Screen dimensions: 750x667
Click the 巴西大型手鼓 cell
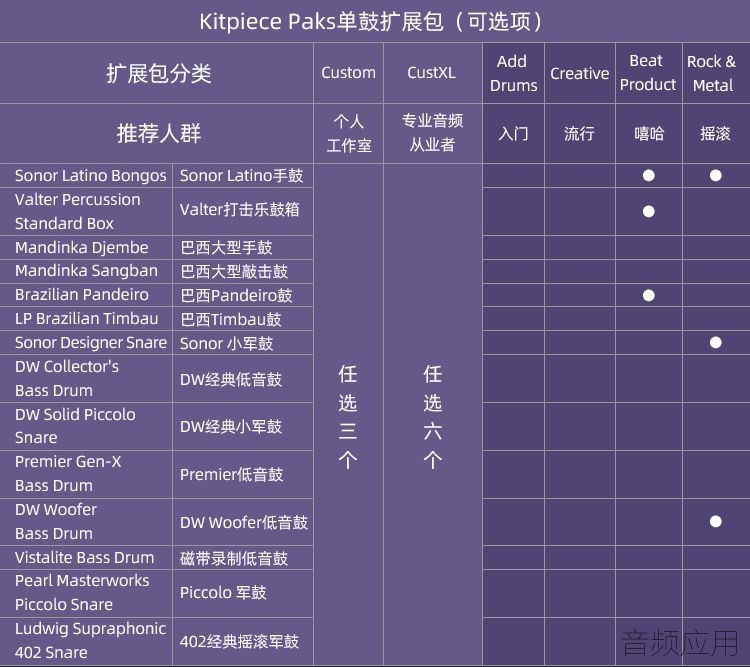242,247
